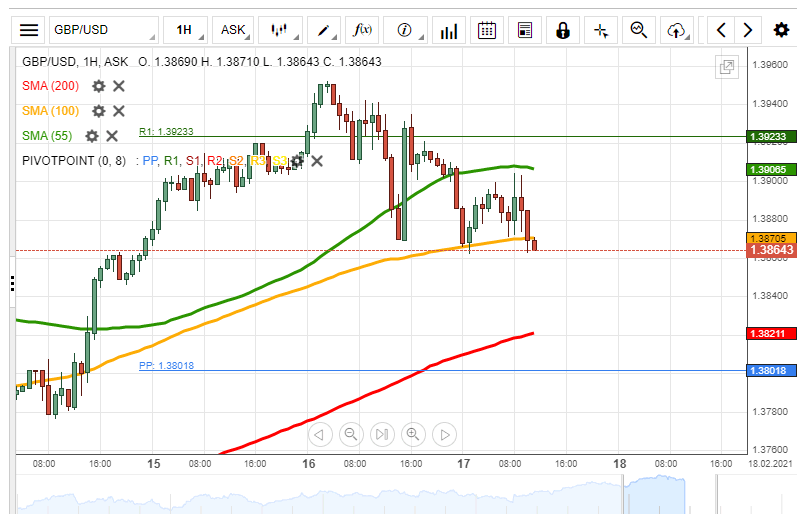Image resolution: width=800 pixels, height=519 pixels.
Task: Click the SMA (200) label
Action: coord(51,86)
